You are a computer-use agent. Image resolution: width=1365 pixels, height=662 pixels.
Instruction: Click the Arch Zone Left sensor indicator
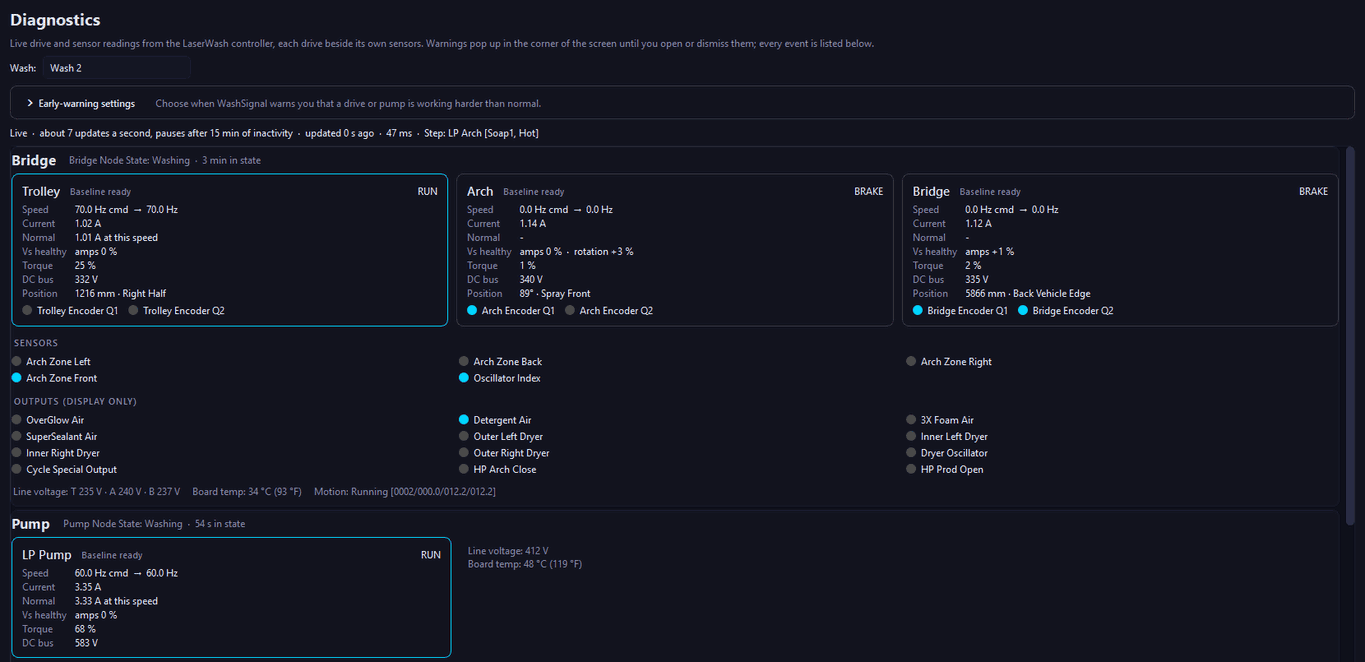[x=17, y=361]
